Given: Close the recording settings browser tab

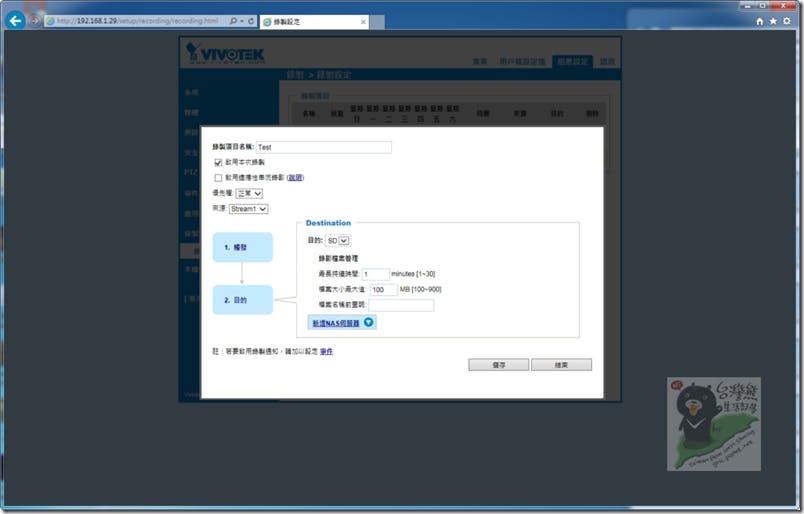Looking at the screenshot, I should click(363, 22).
